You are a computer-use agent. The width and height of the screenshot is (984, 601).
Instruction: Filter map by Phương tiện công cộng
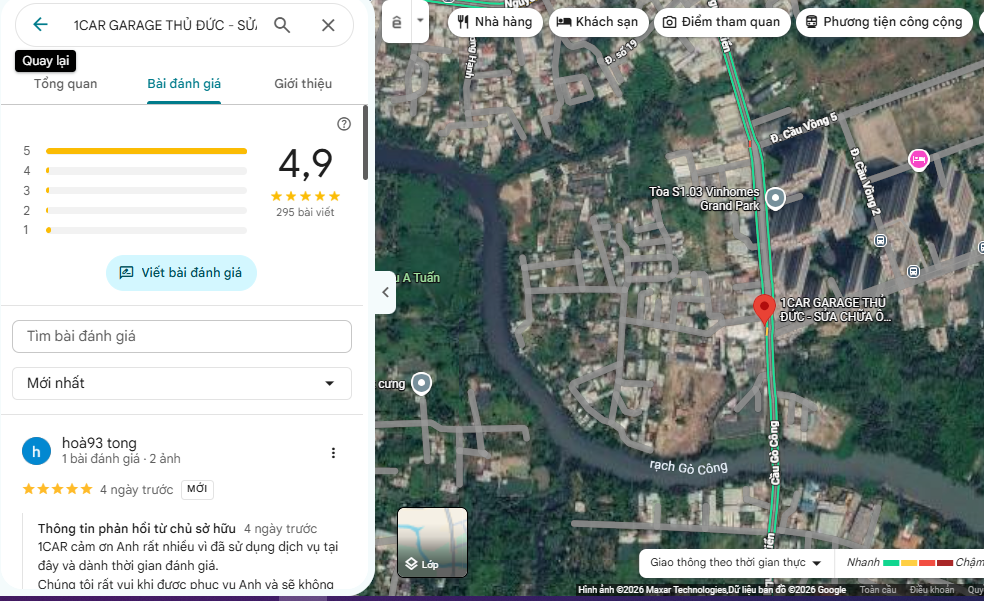(x=884, y=22)
